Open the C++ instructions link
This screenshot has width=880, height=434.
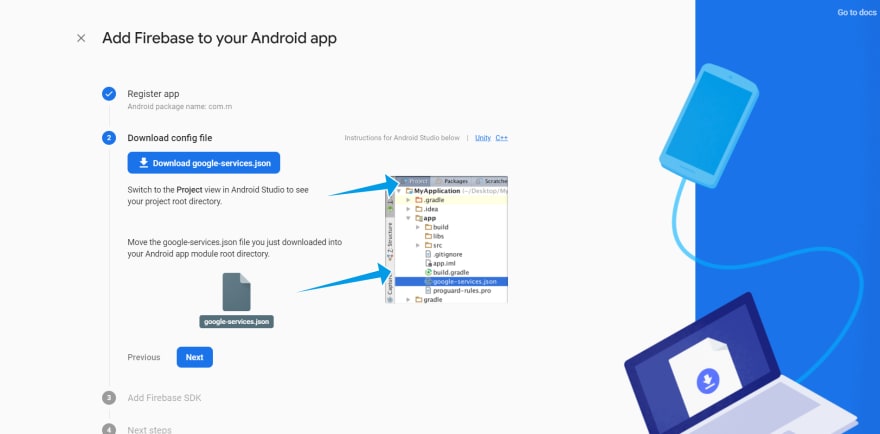pos(502,138)
